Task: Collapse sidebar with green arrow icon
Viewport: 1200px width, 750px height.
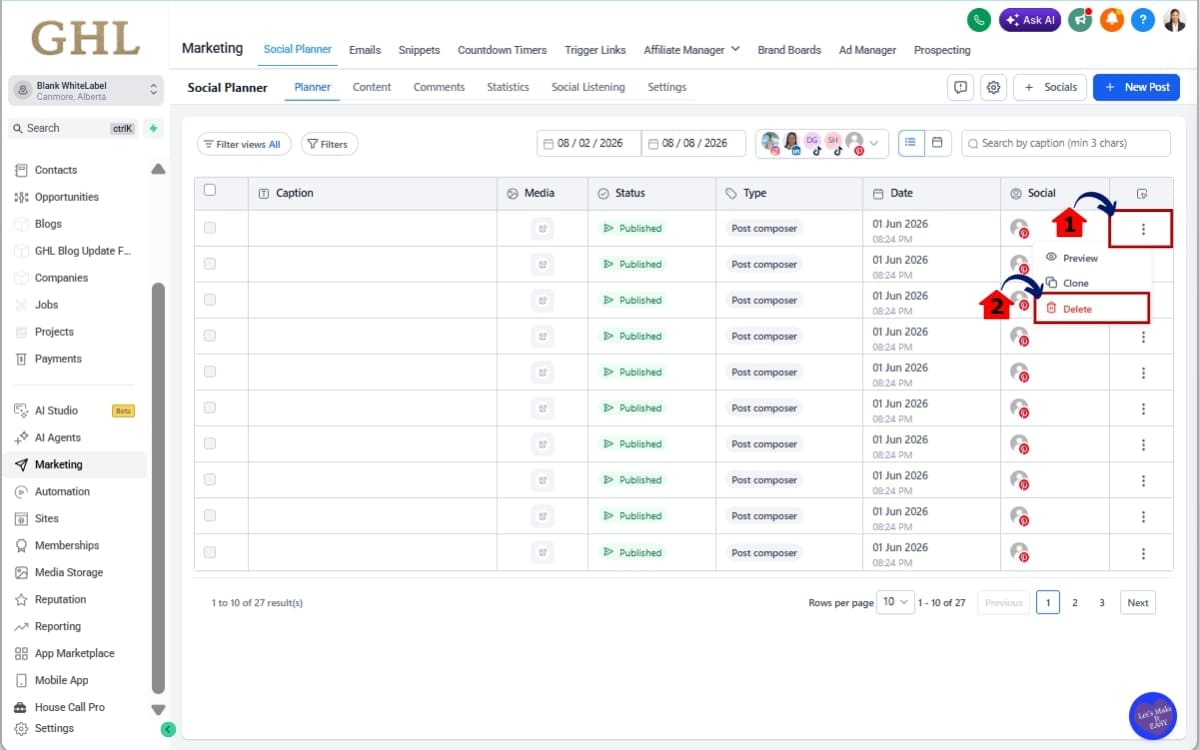Action: 168,729
